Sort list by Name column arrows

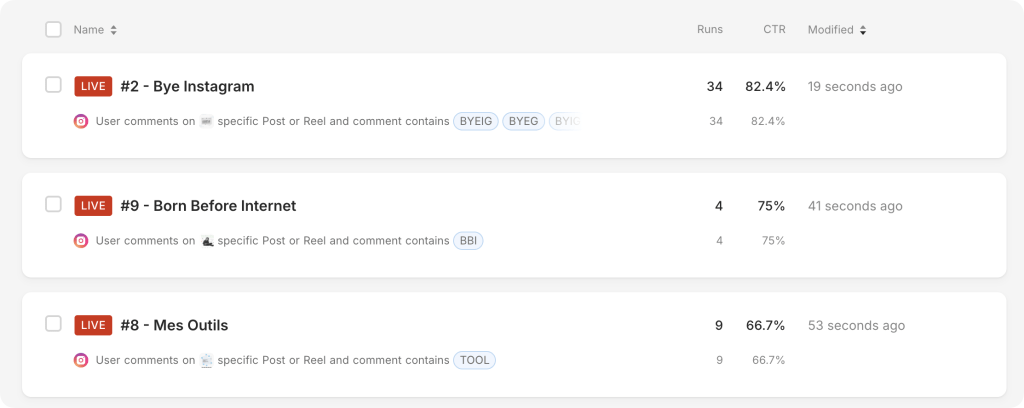pyautogui.click(x=114, y=30)
